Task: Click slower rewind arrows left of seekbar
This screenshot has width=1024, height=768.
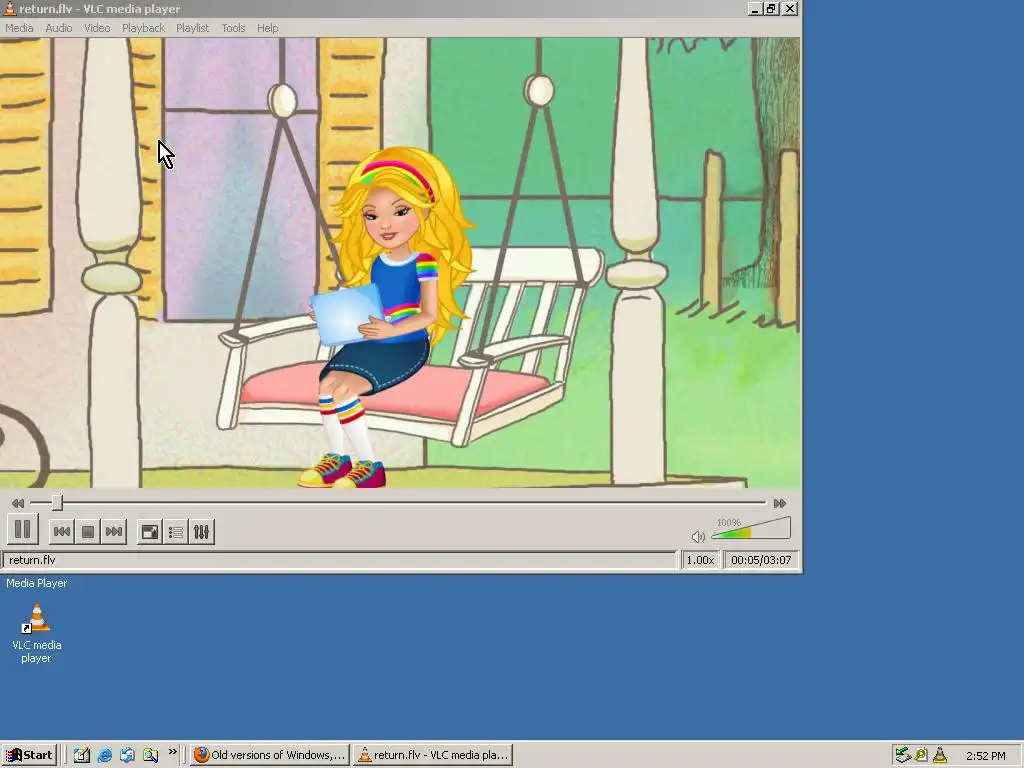Action: (18, 503)
